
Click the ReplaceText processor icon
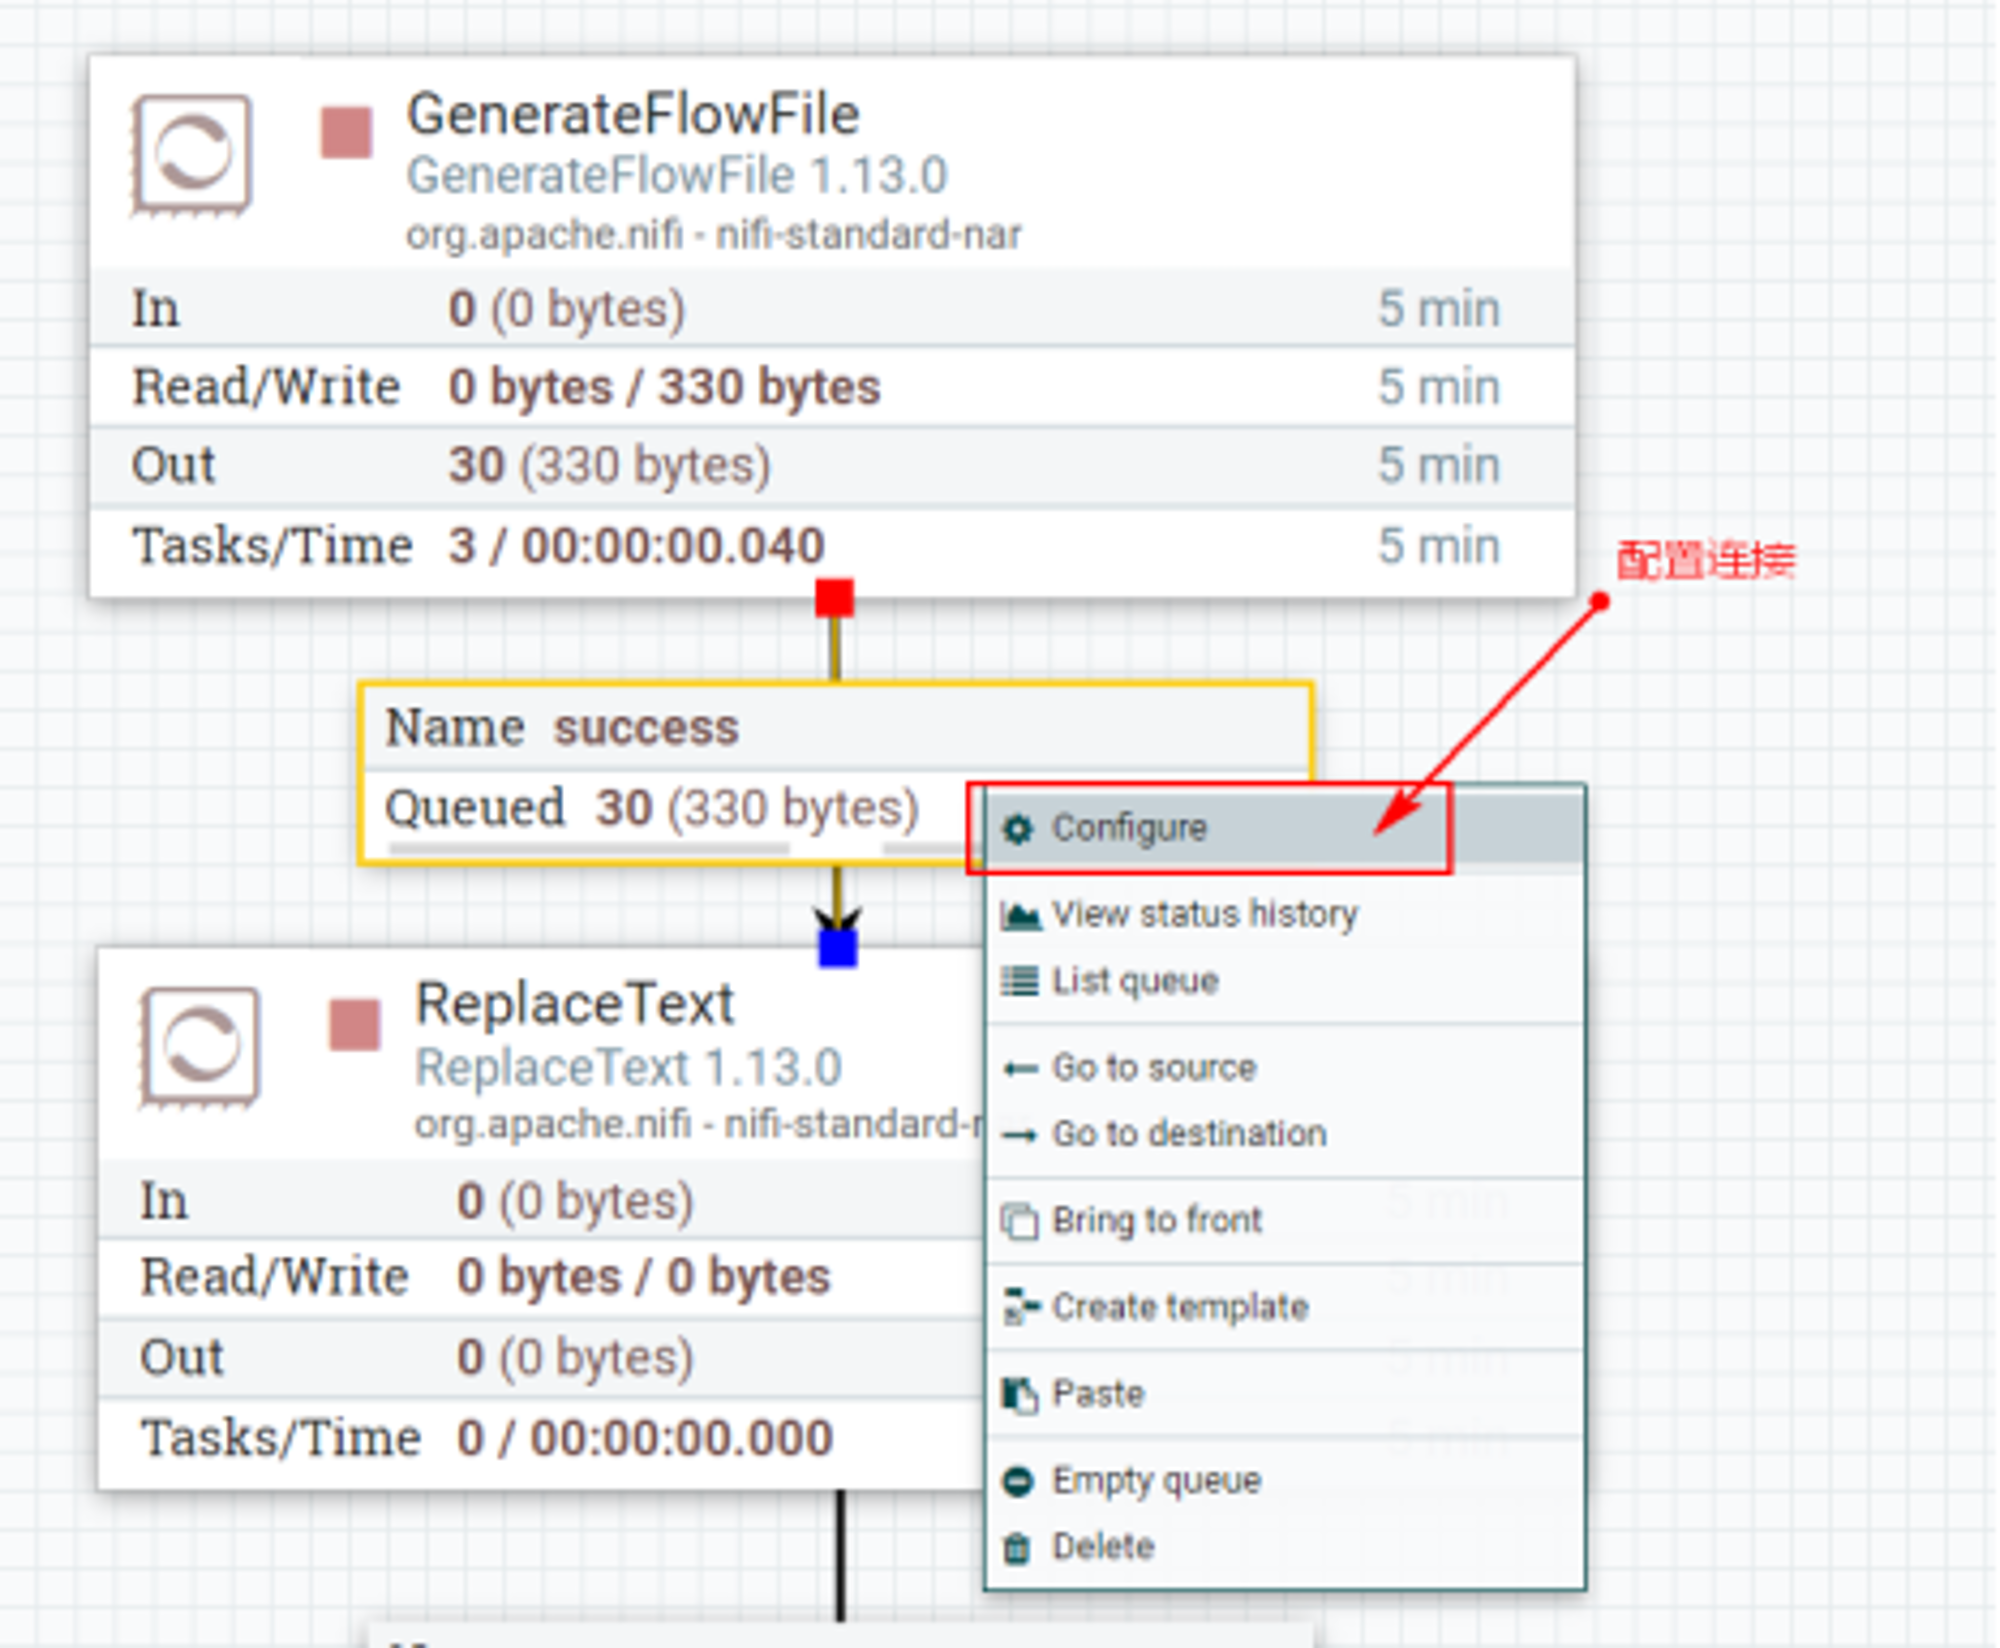(x=200, y=1047)
